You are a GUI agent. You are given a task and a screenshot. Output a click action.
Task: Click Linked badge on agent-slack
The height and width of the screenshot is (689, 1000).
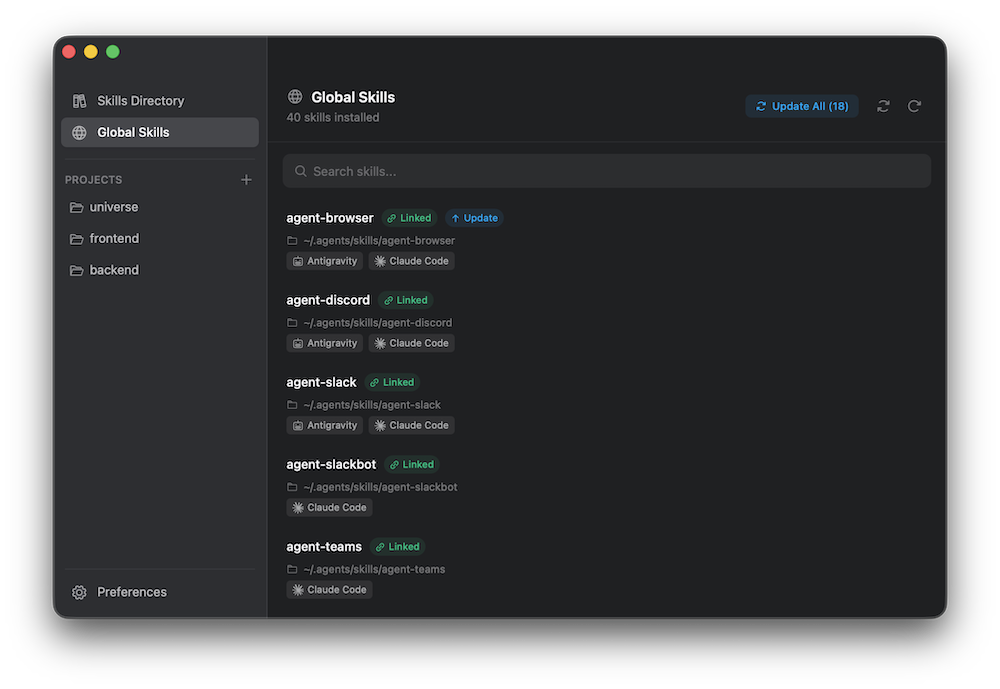point(392,383)
